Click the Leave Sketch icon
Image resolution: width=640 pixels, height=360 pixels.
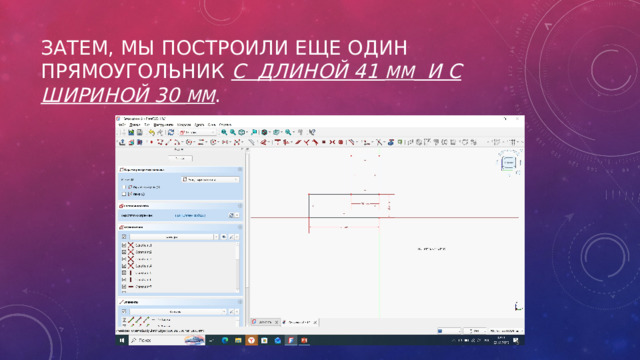point(122,142)
